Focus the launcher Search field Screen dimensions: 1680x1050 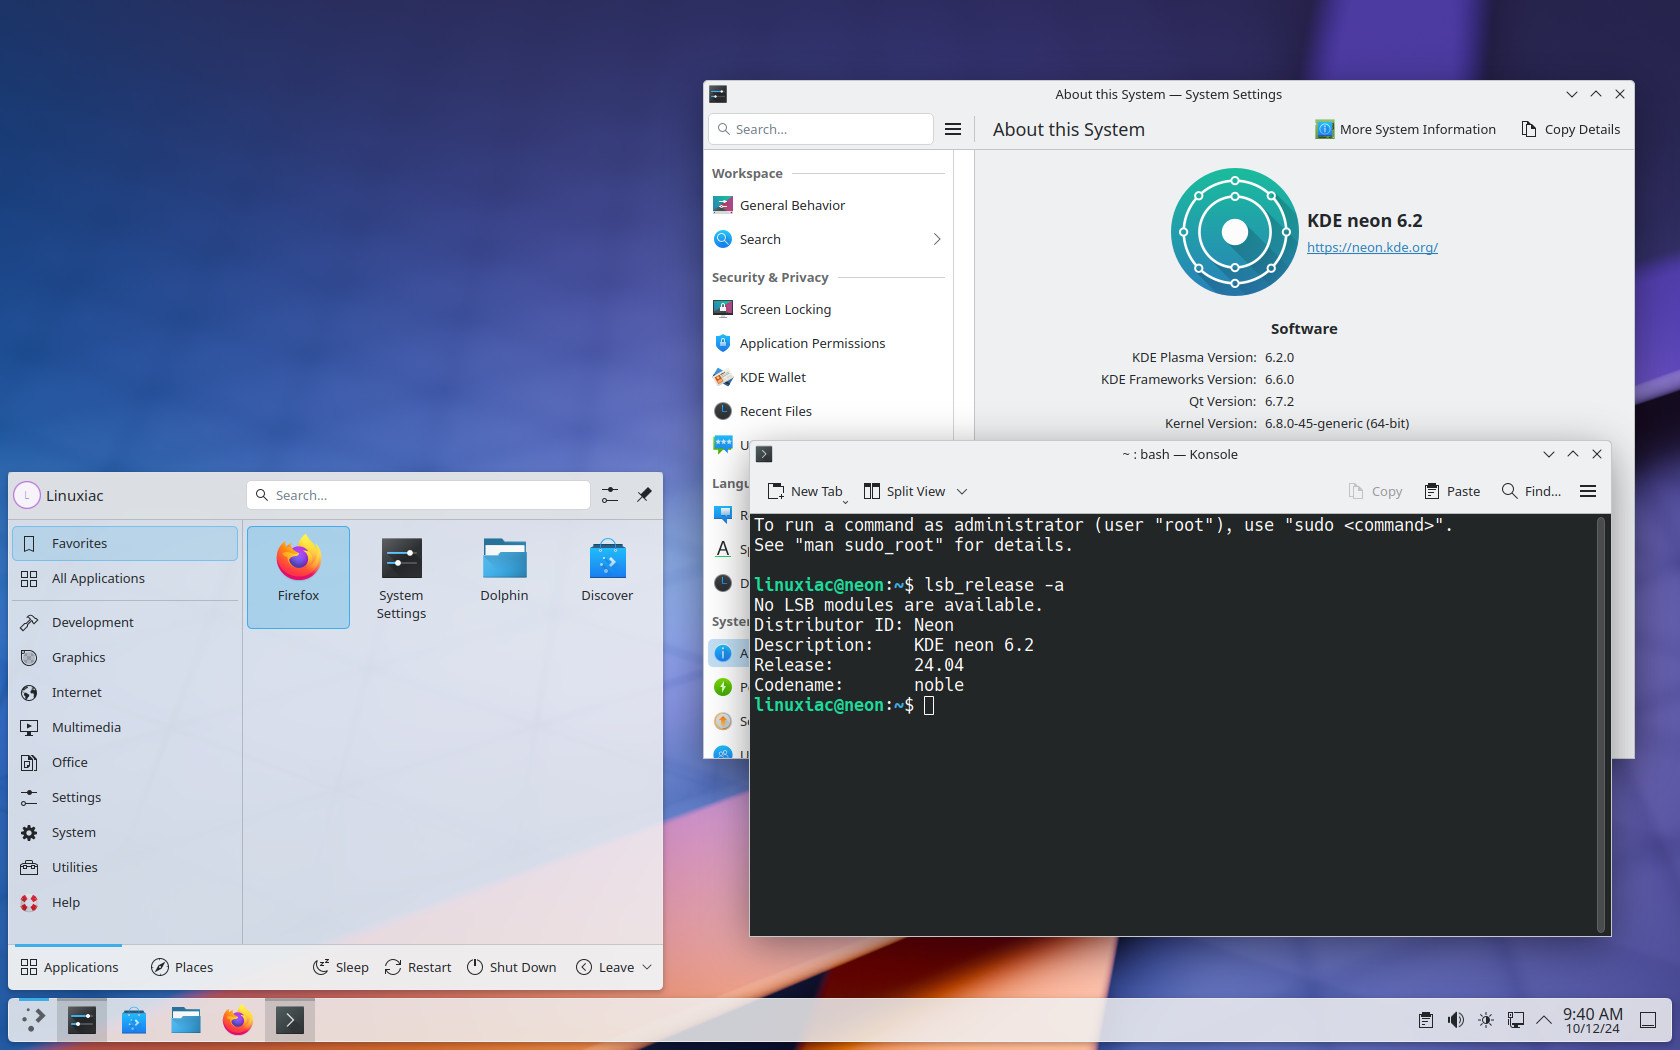tap(418, 495)
